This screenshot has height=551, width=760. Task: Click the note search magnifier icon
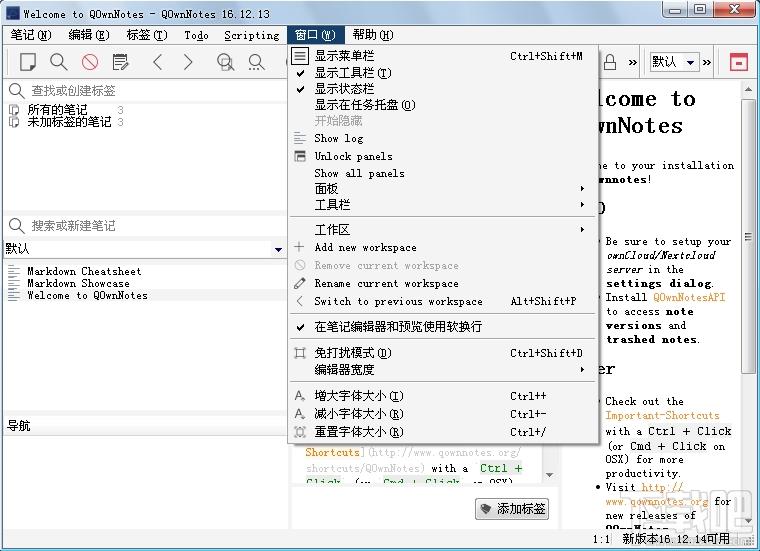pyautogui.click(x=16, y=225)
